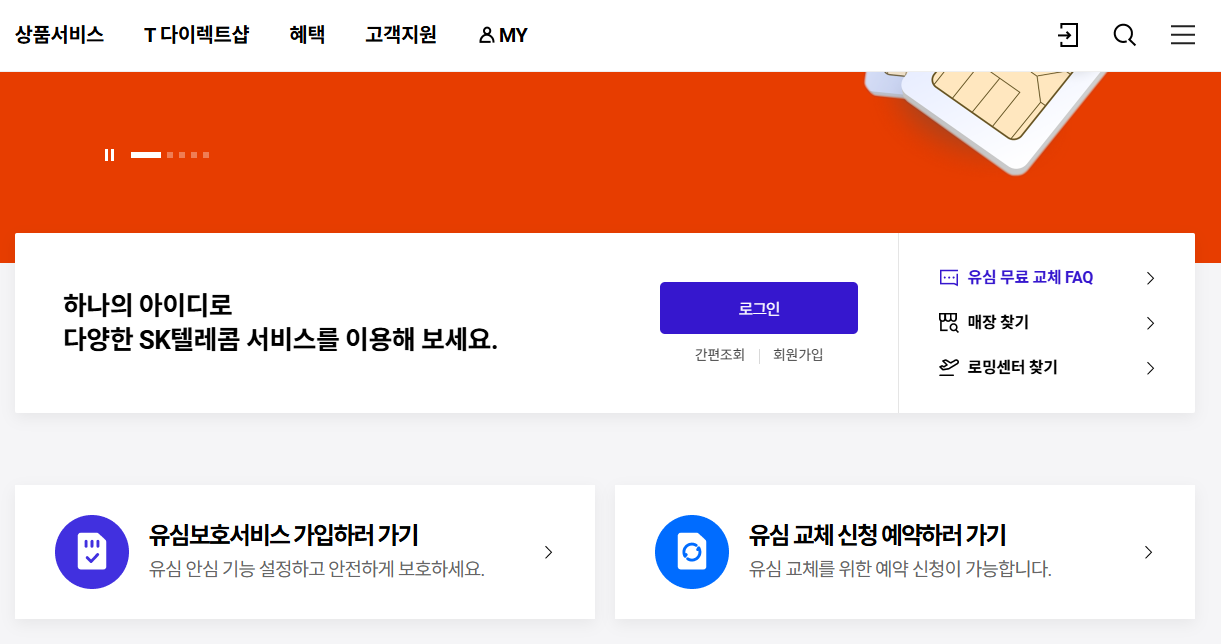Click the airplane icon beside 로밍센터 찾기
The height and width of the screenshot is (644, 1221).
tap(949, 367)
